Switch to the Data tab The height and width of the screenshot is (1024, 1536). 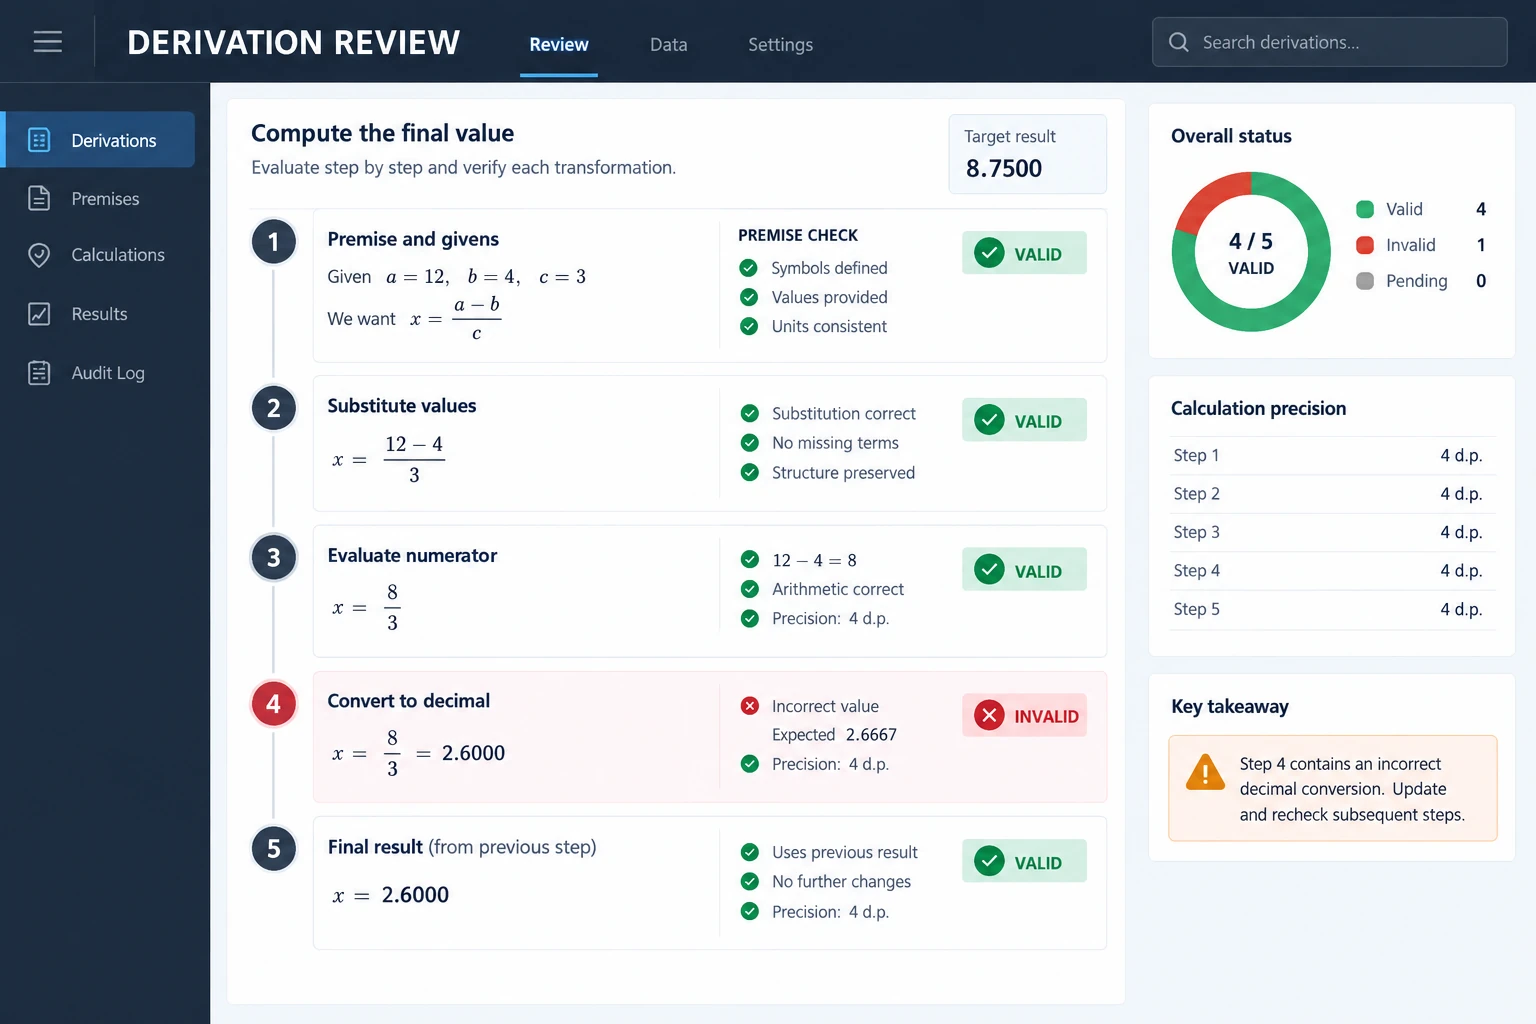pos(668,45)
